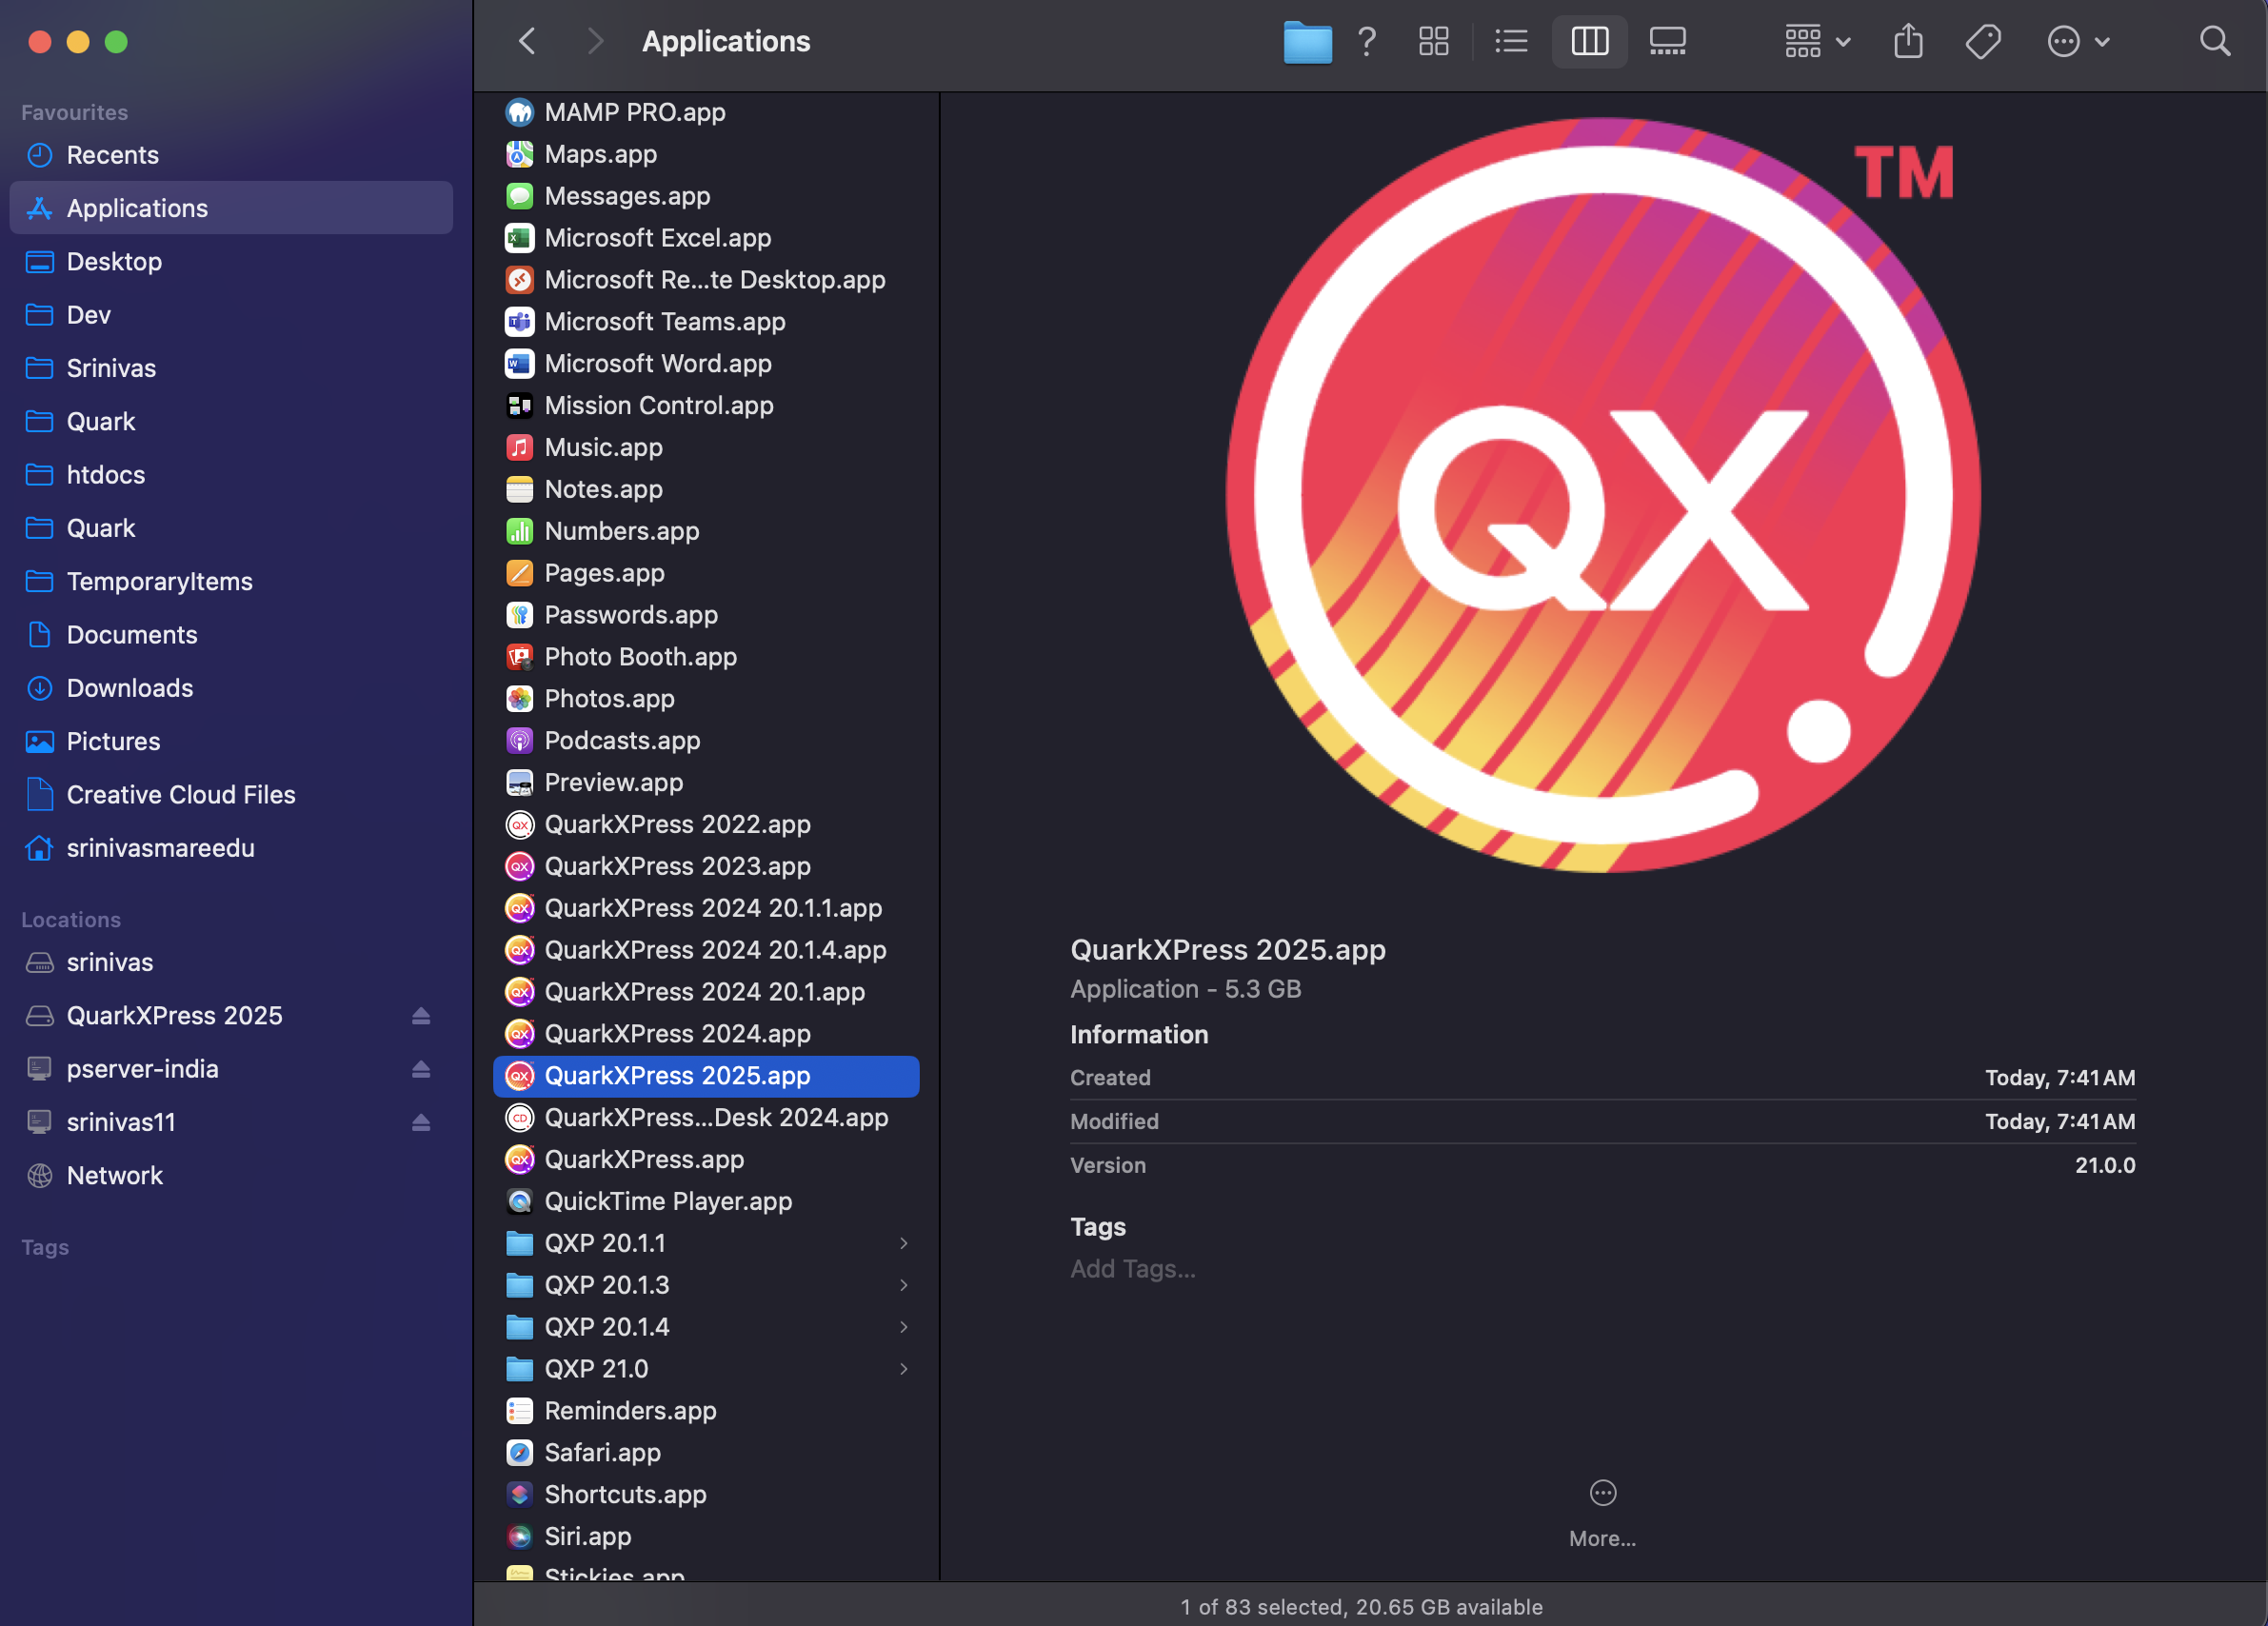Switch to gallery view mode
2268x1626 pixels.
pyautogui.click(x=1666, y=41)
